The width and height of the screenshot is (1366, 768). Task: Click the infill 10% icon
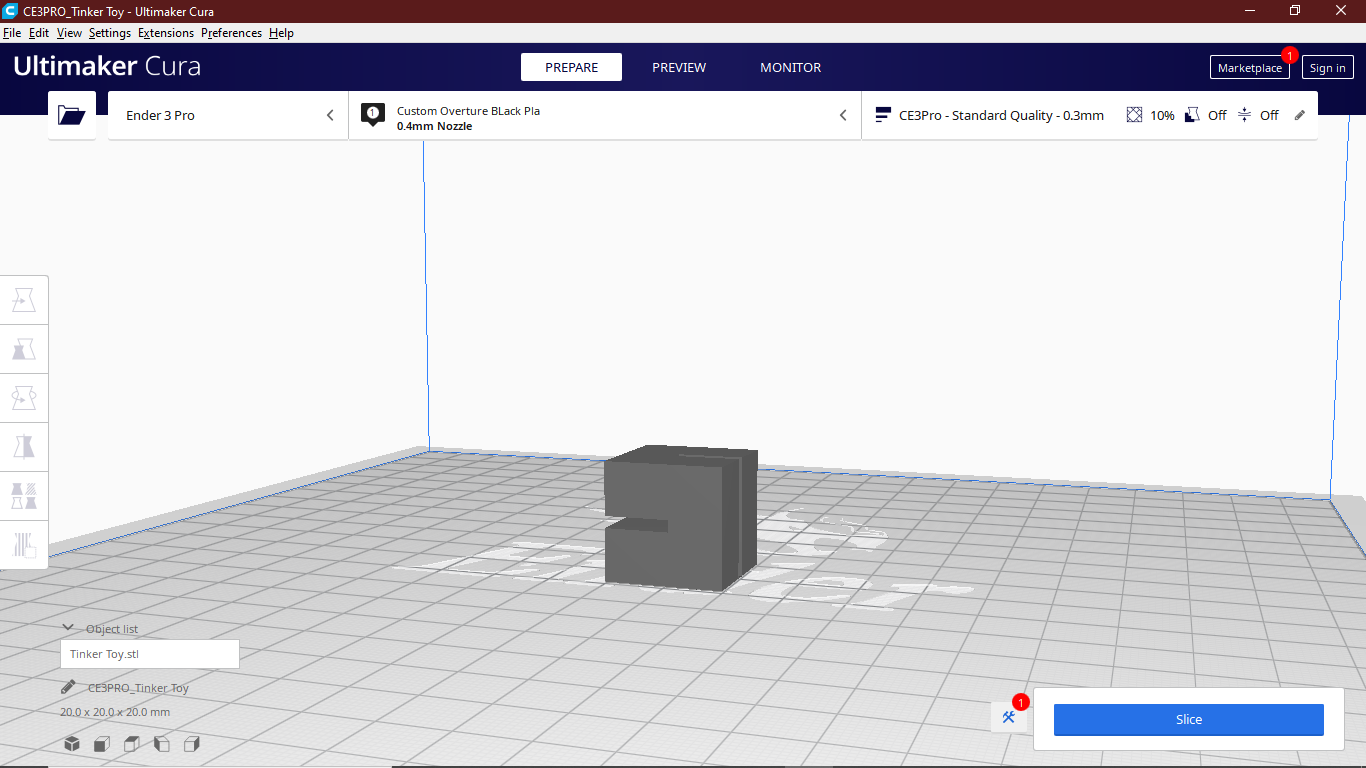pyautogui.click(x=1134, y=115)
